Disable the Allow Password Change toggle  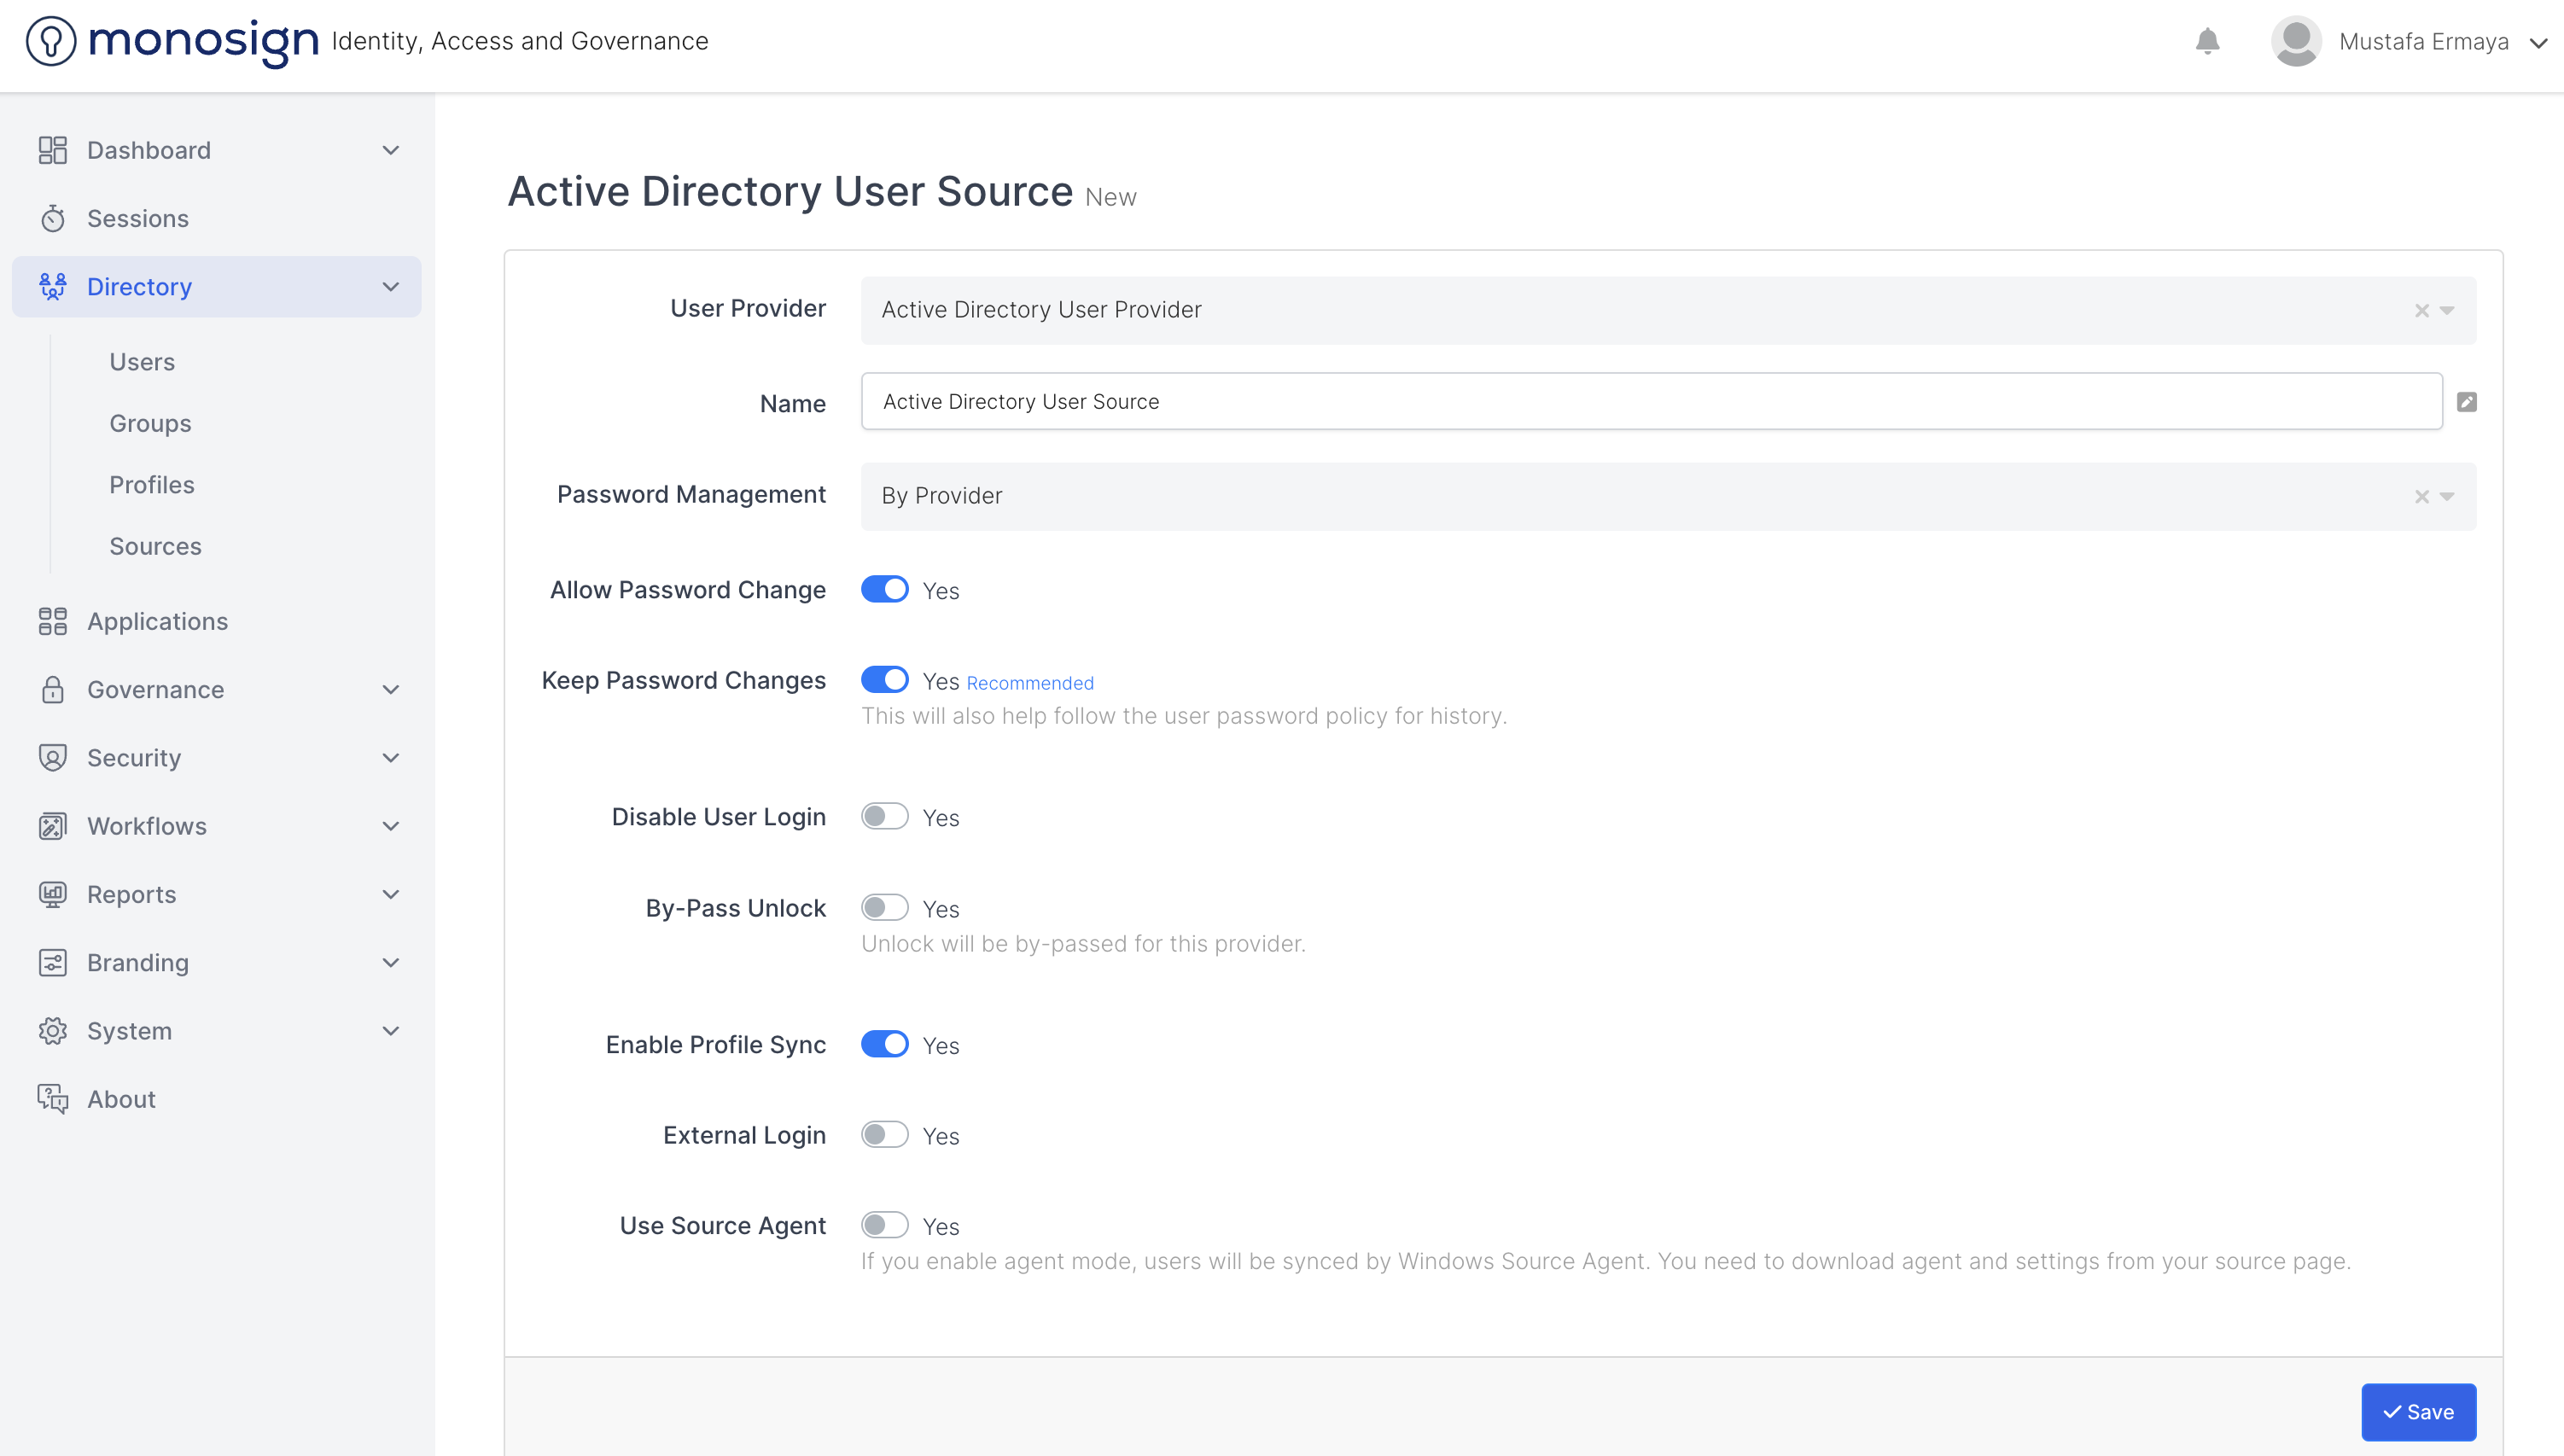(885, 589)
